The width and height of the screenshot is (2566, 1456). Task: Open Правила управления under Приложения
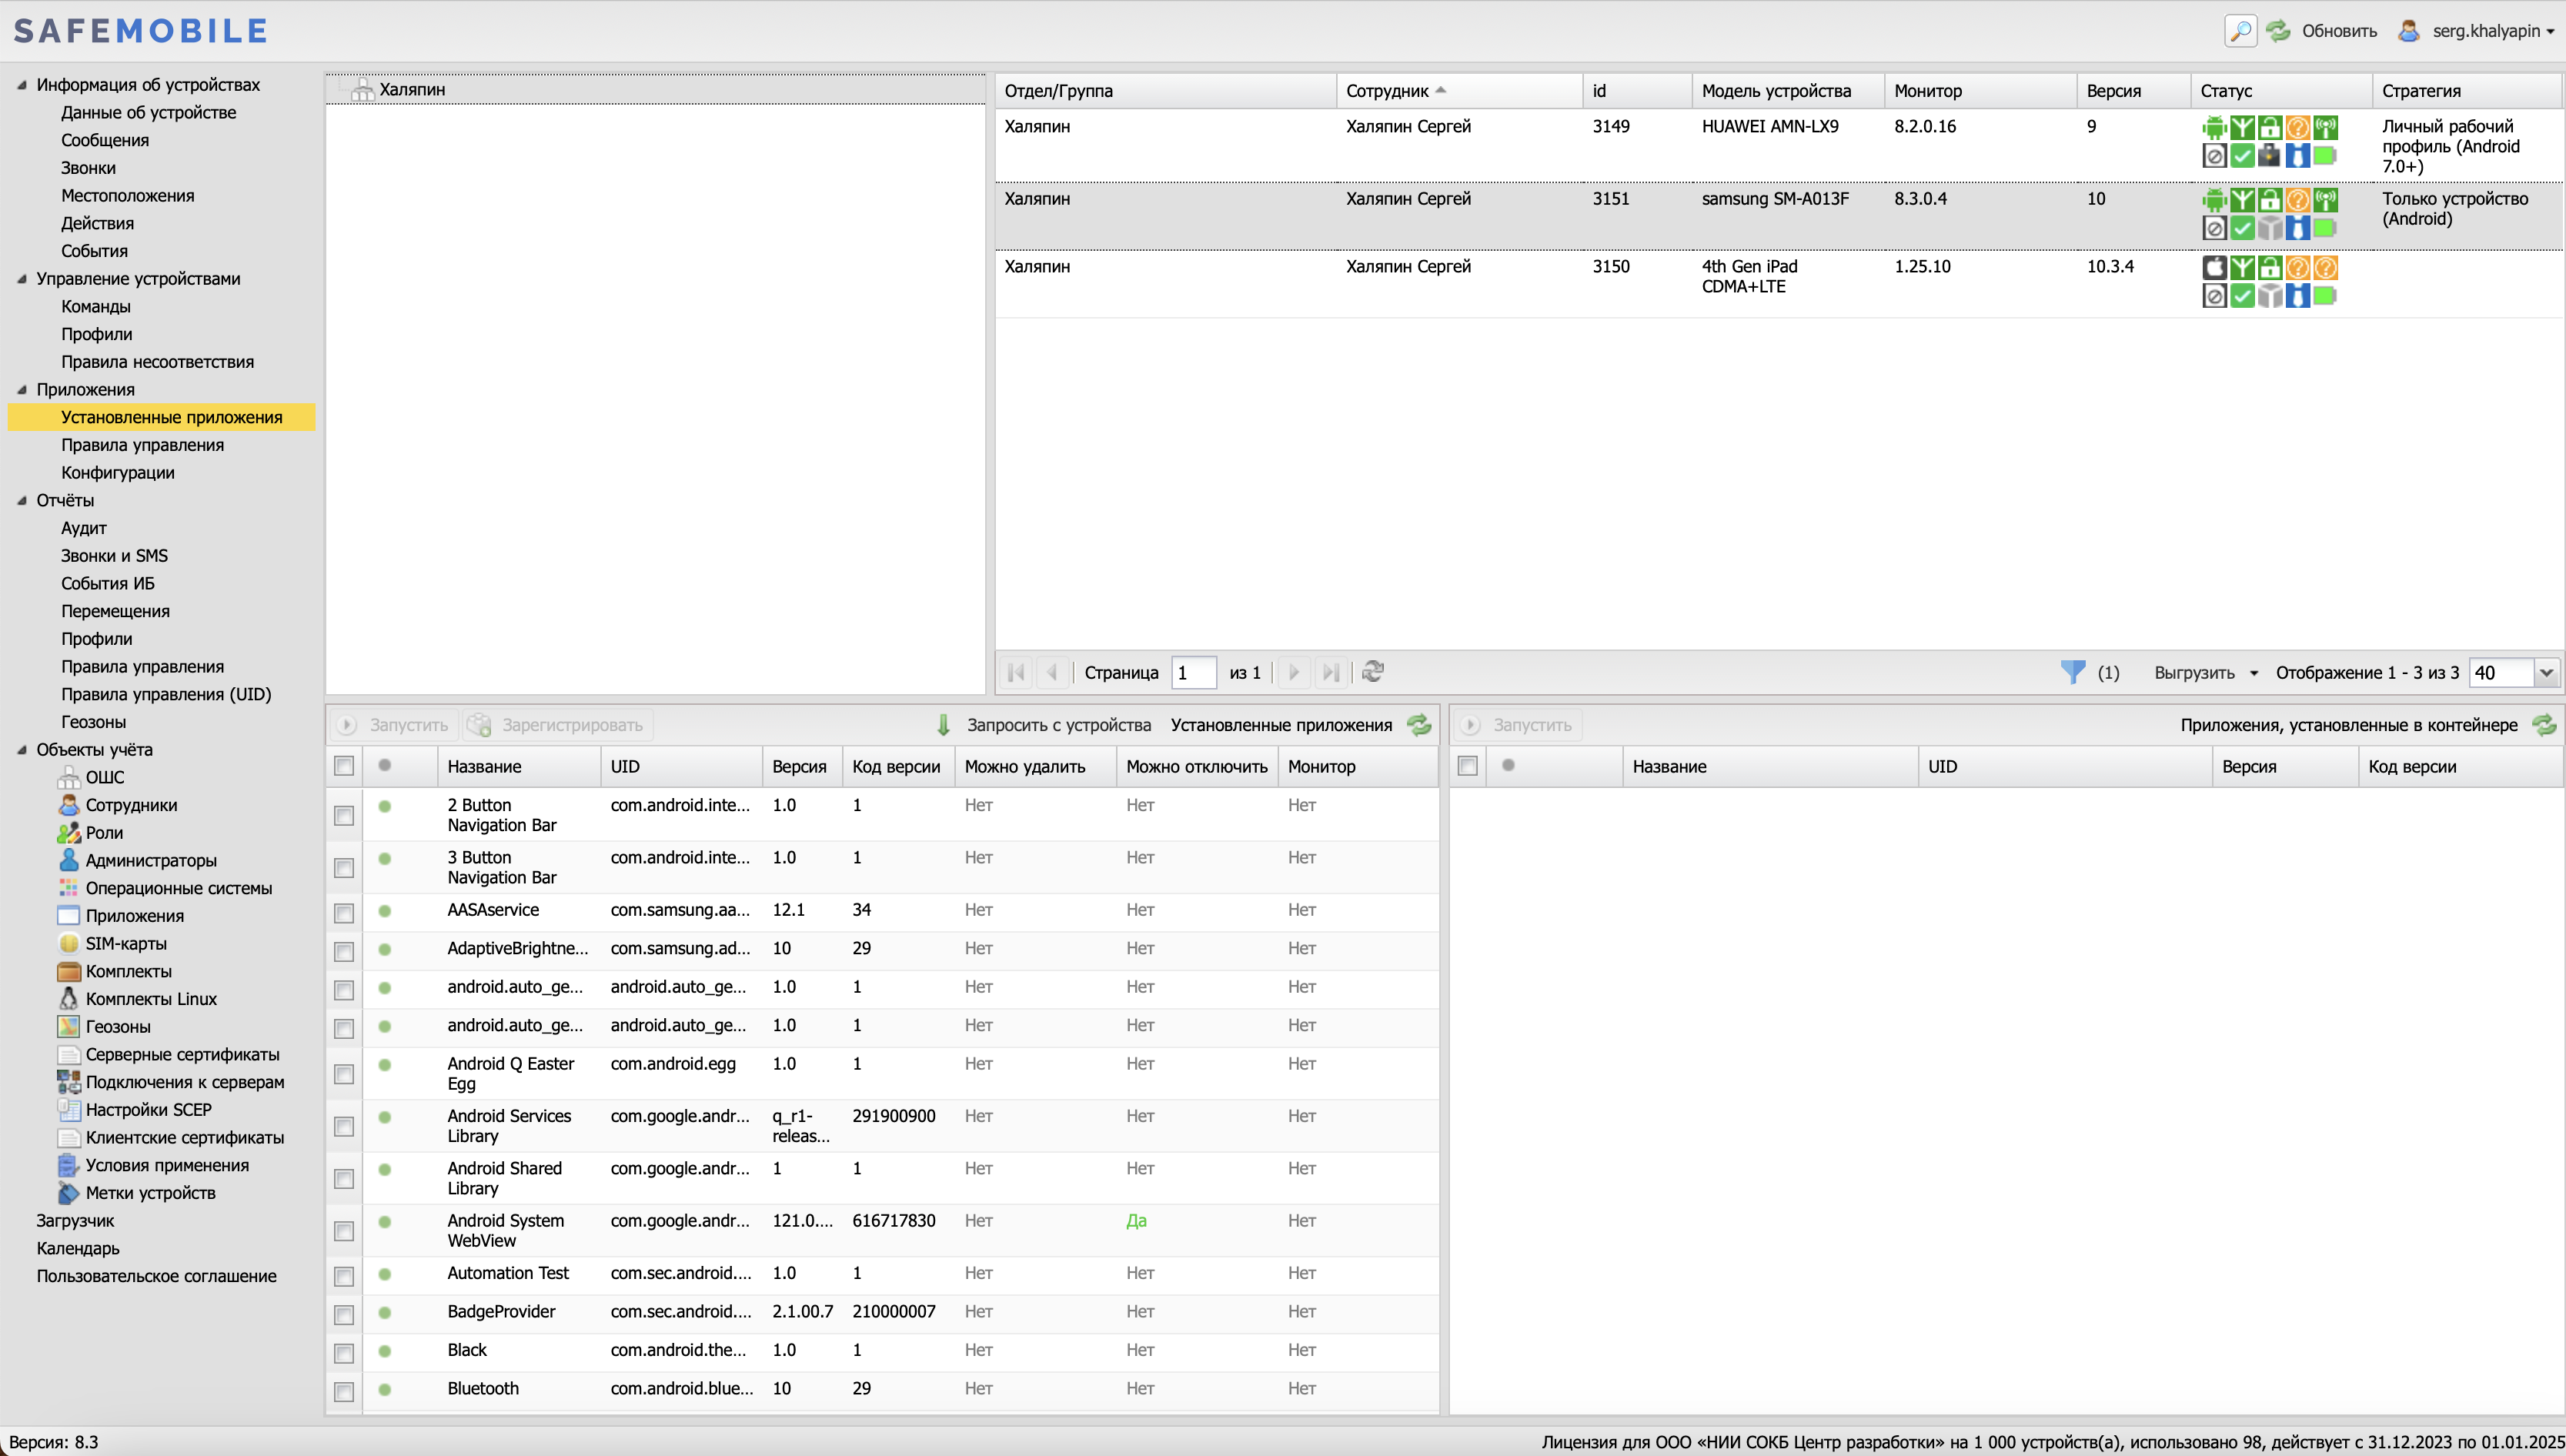tap(142, 445)
